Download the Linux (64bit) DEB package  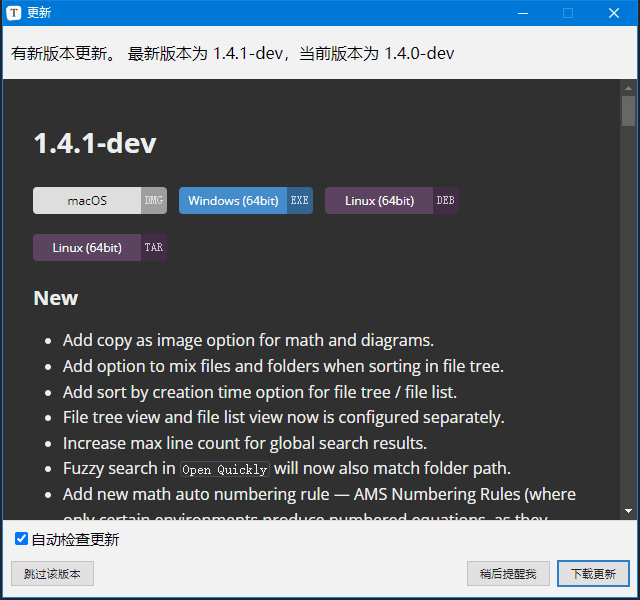click(392, 200)
